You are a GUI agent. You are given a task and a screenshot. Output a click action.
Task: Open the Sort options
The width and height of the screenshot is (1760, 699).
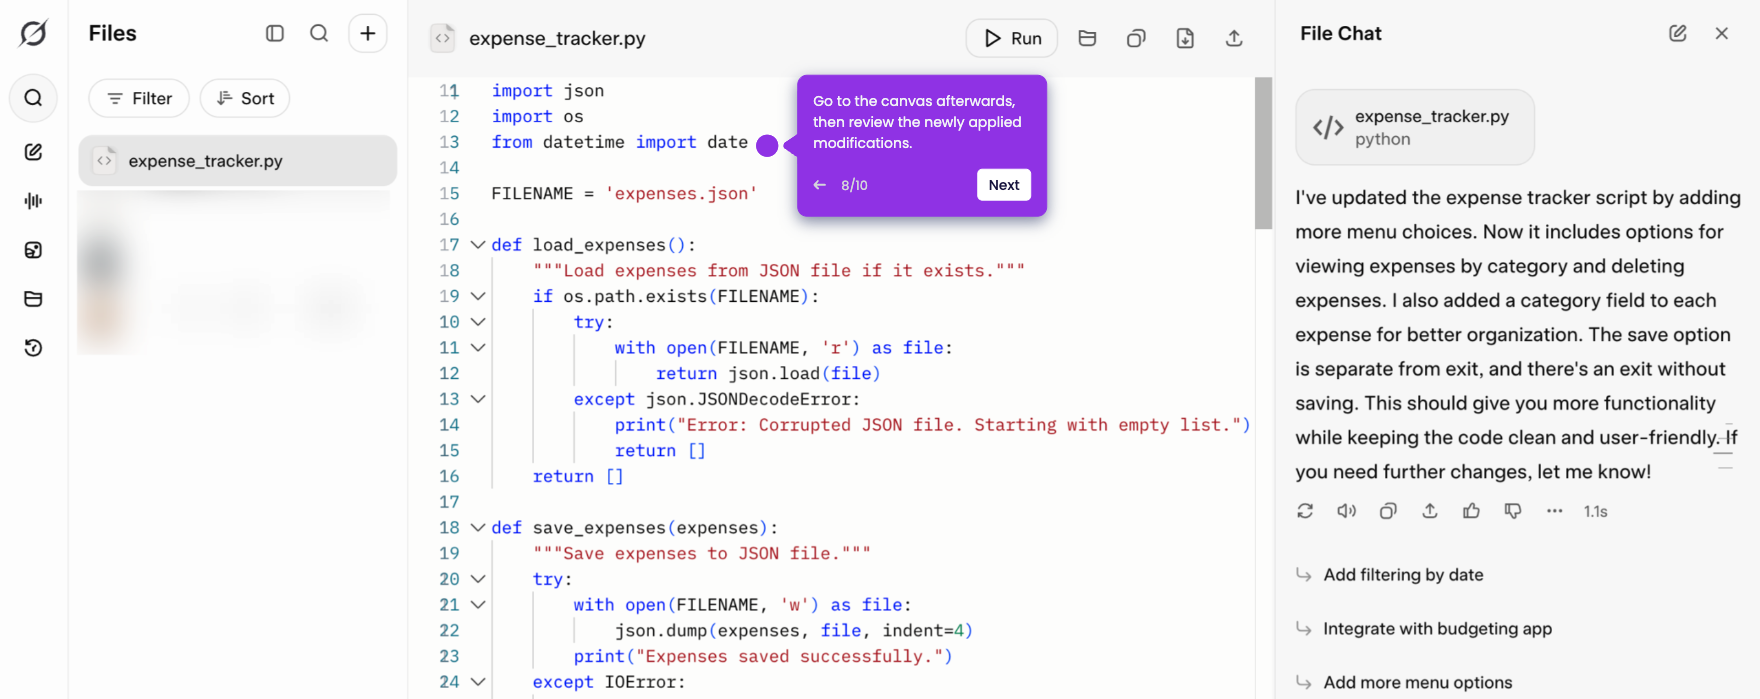click(x=245, y=98)
